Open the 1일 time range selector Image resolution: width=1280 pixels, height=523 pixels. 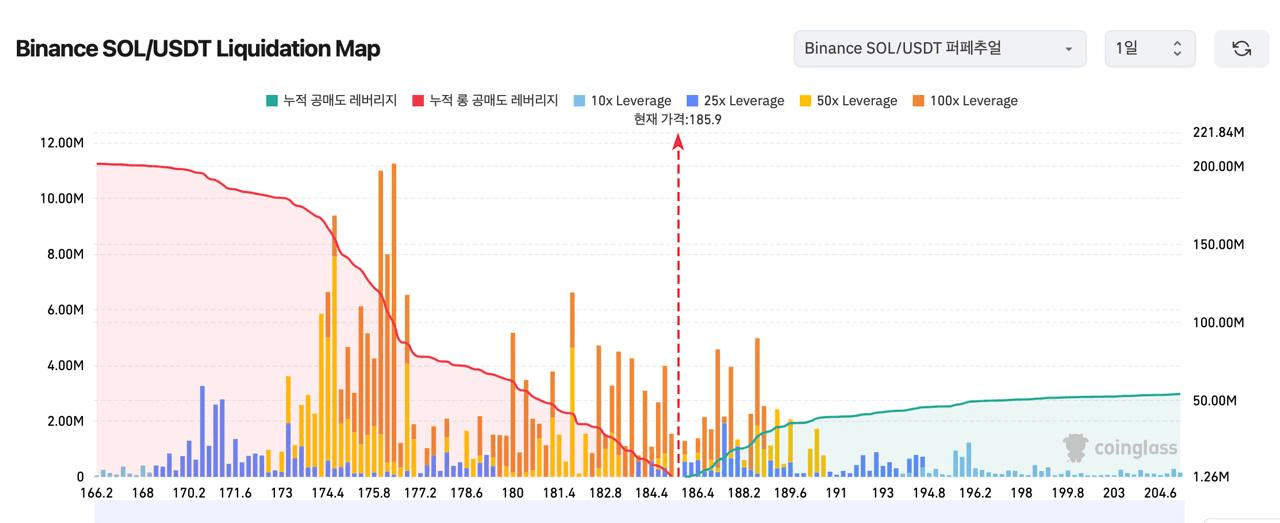point(1150,48)
